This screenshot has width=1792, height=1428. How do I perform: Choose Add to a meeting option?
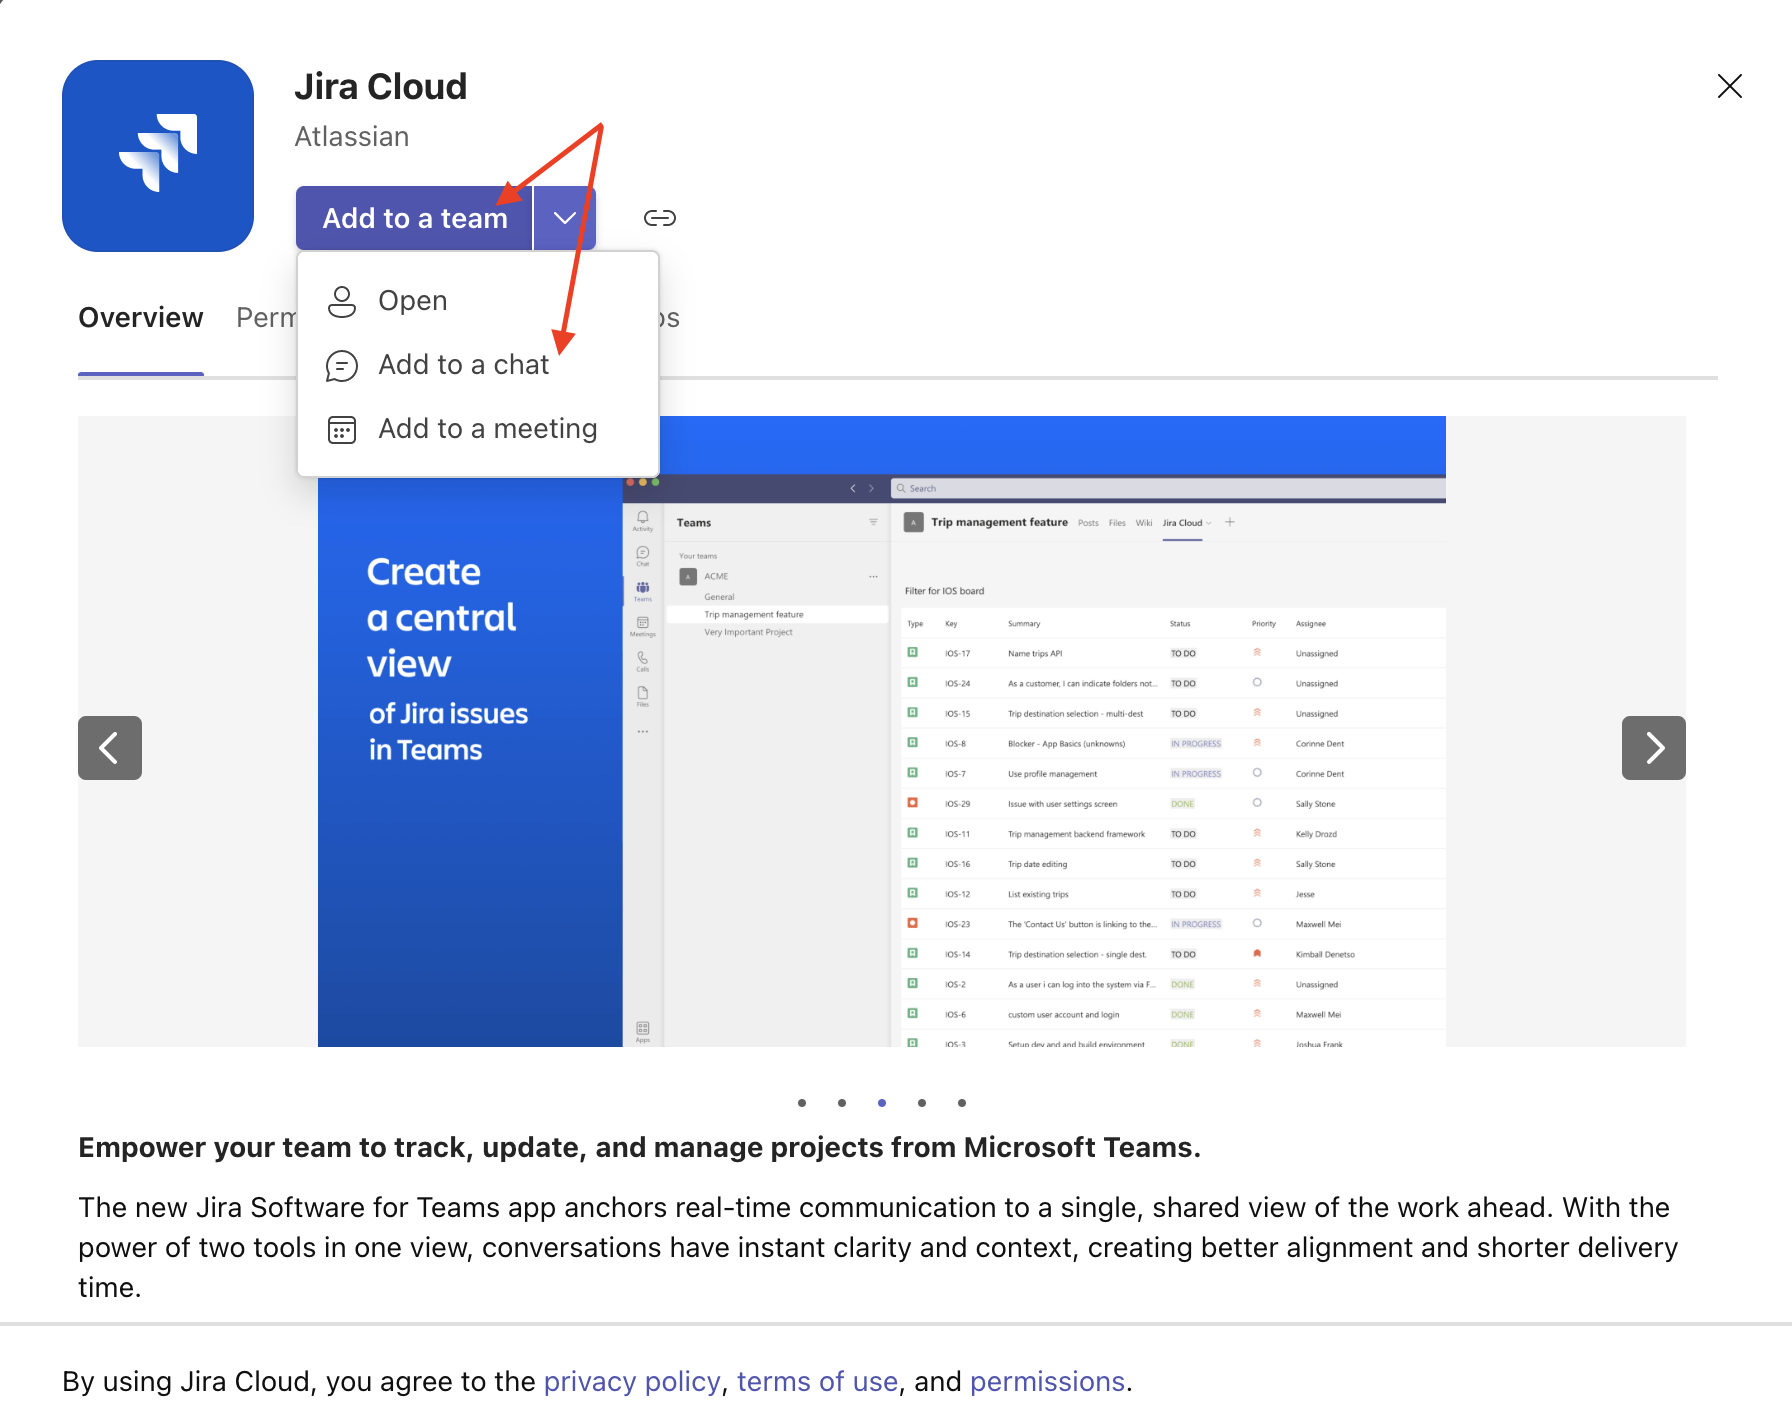[488, 429]
